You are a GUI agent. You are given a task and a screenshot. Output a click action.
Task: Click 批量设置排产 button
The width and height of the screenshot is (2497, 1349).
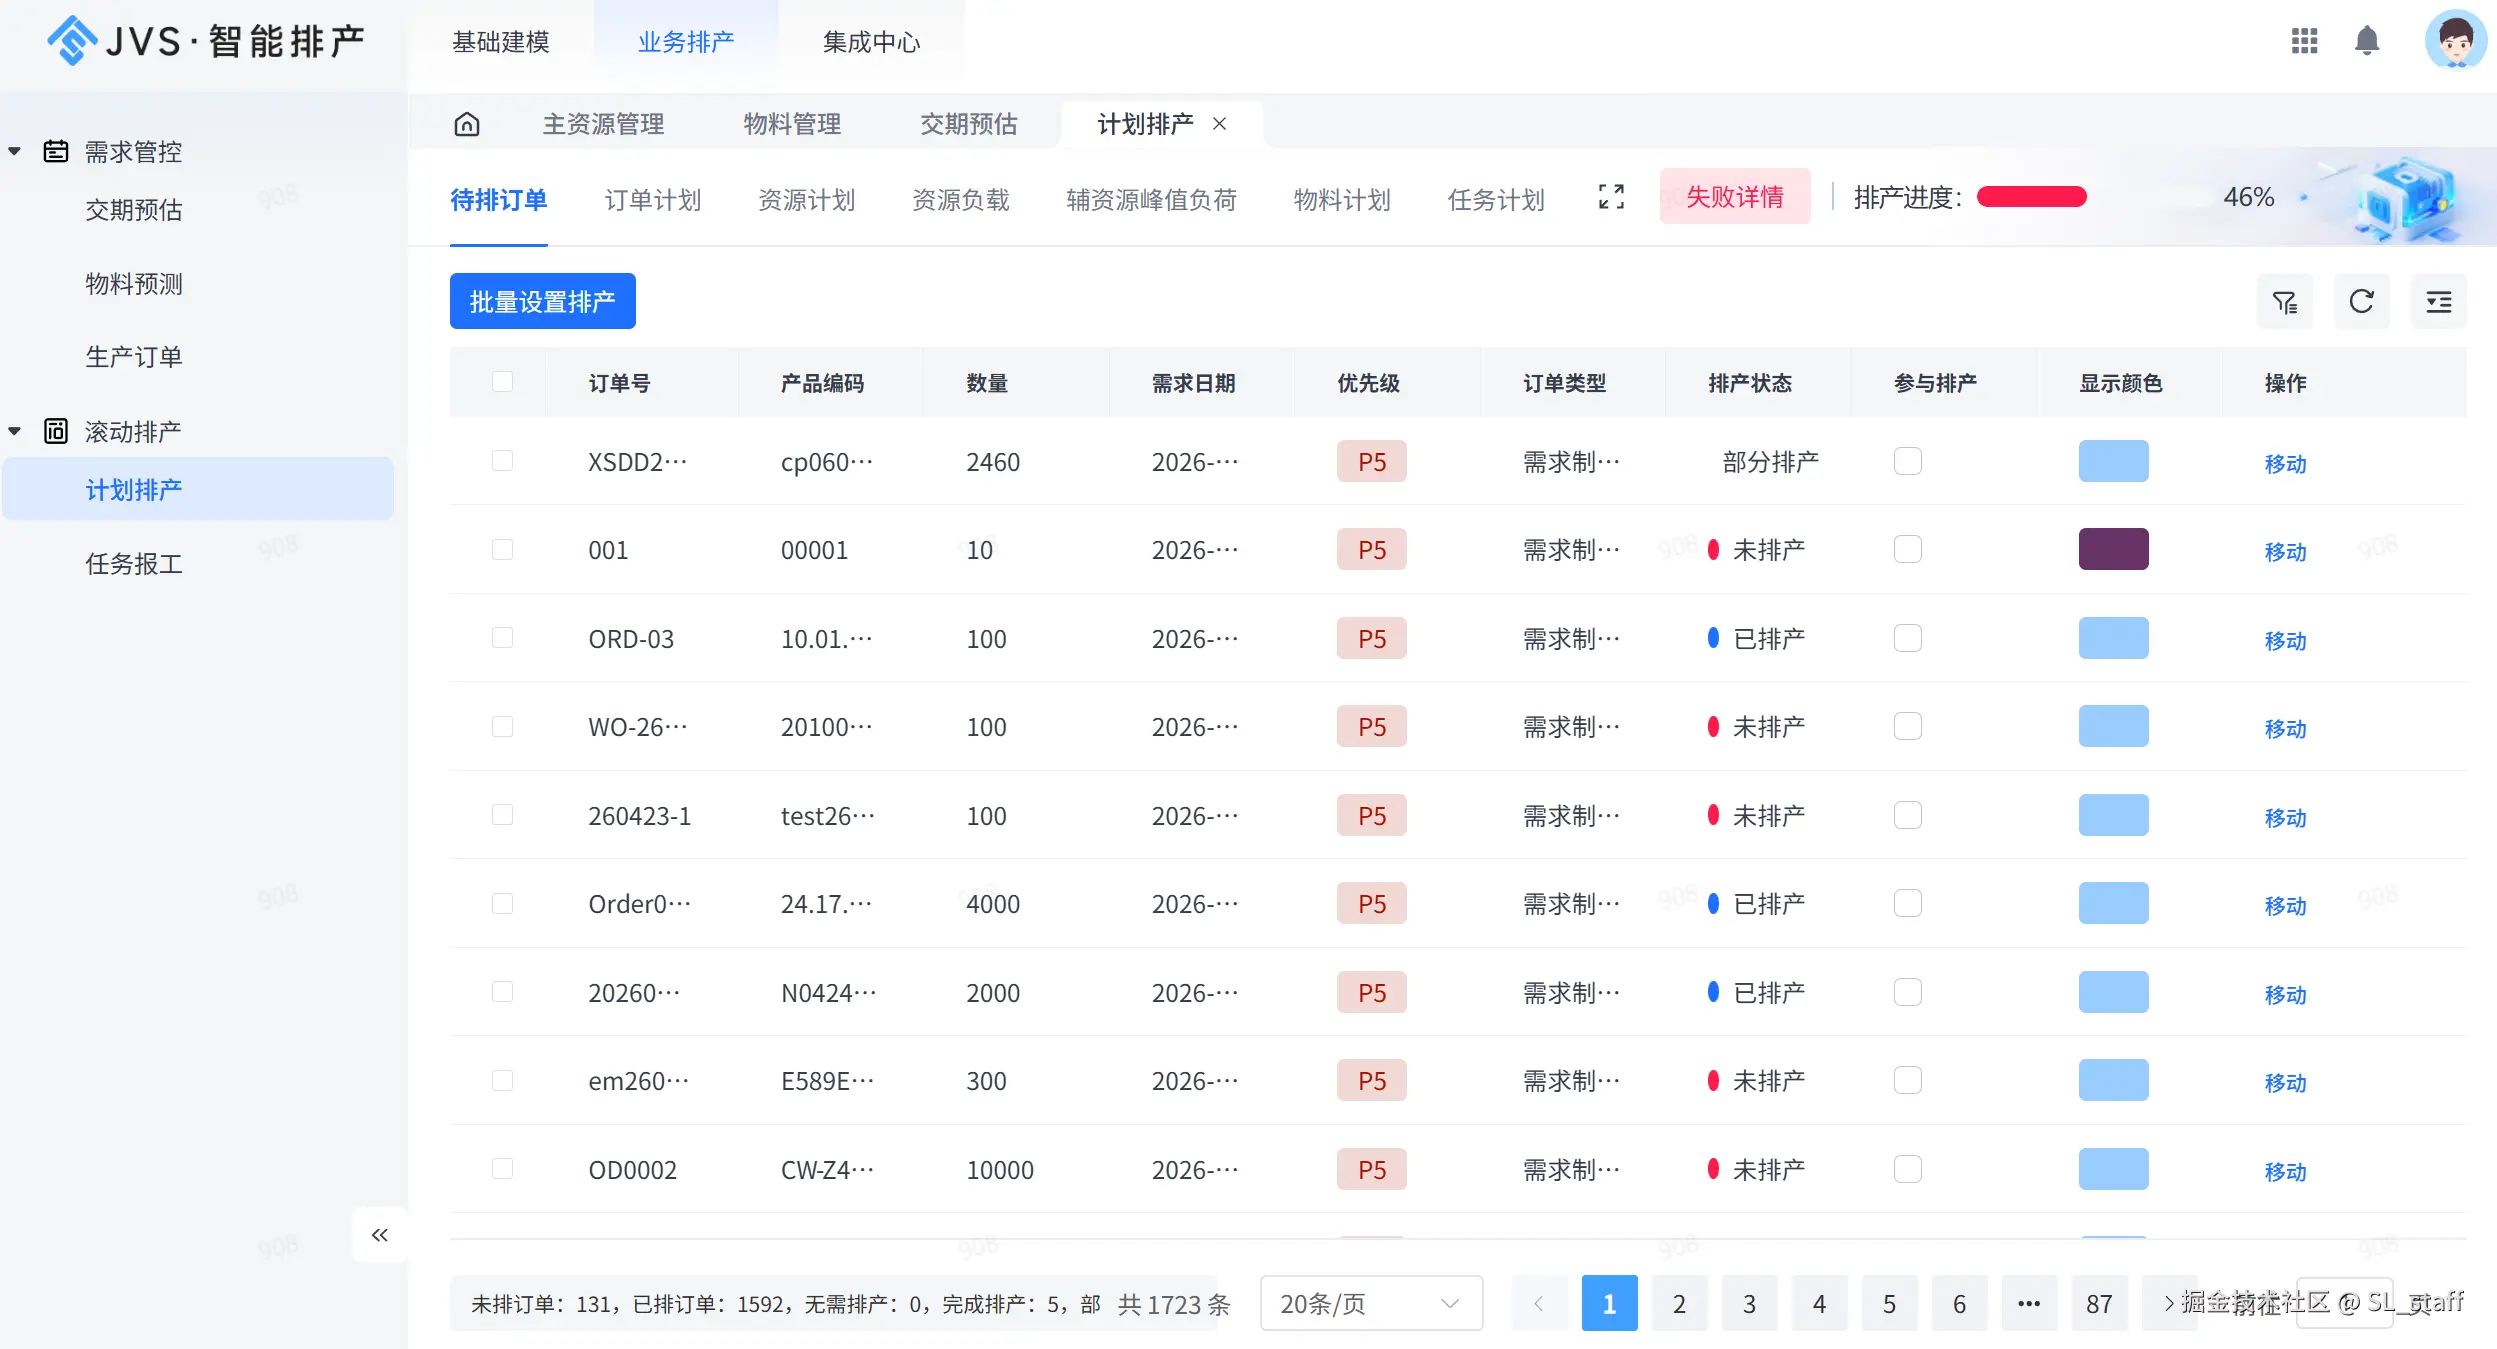coord(543,301)
